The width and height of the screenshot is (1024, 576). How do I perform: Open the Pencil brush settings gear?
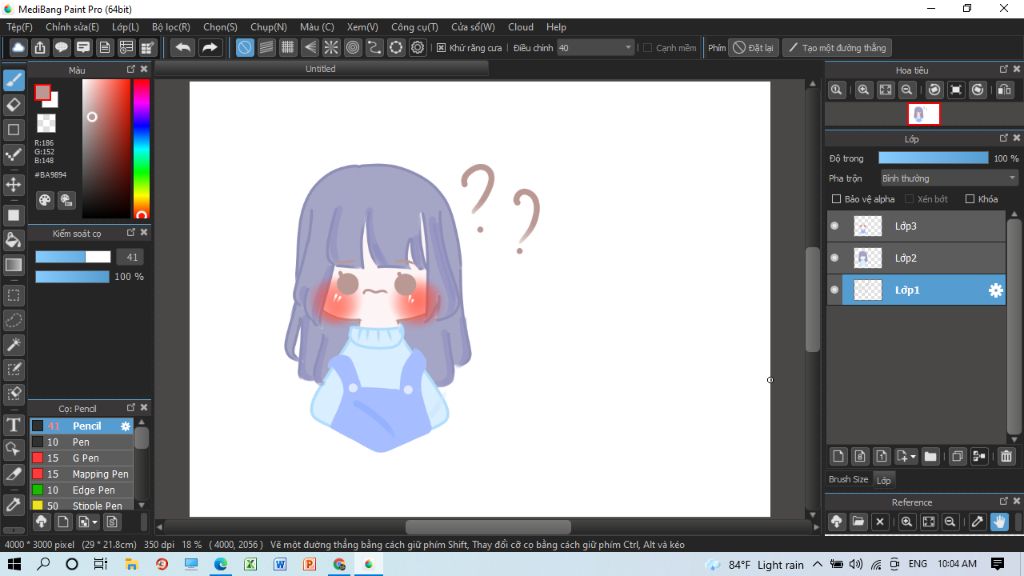(x=124, y=425)
